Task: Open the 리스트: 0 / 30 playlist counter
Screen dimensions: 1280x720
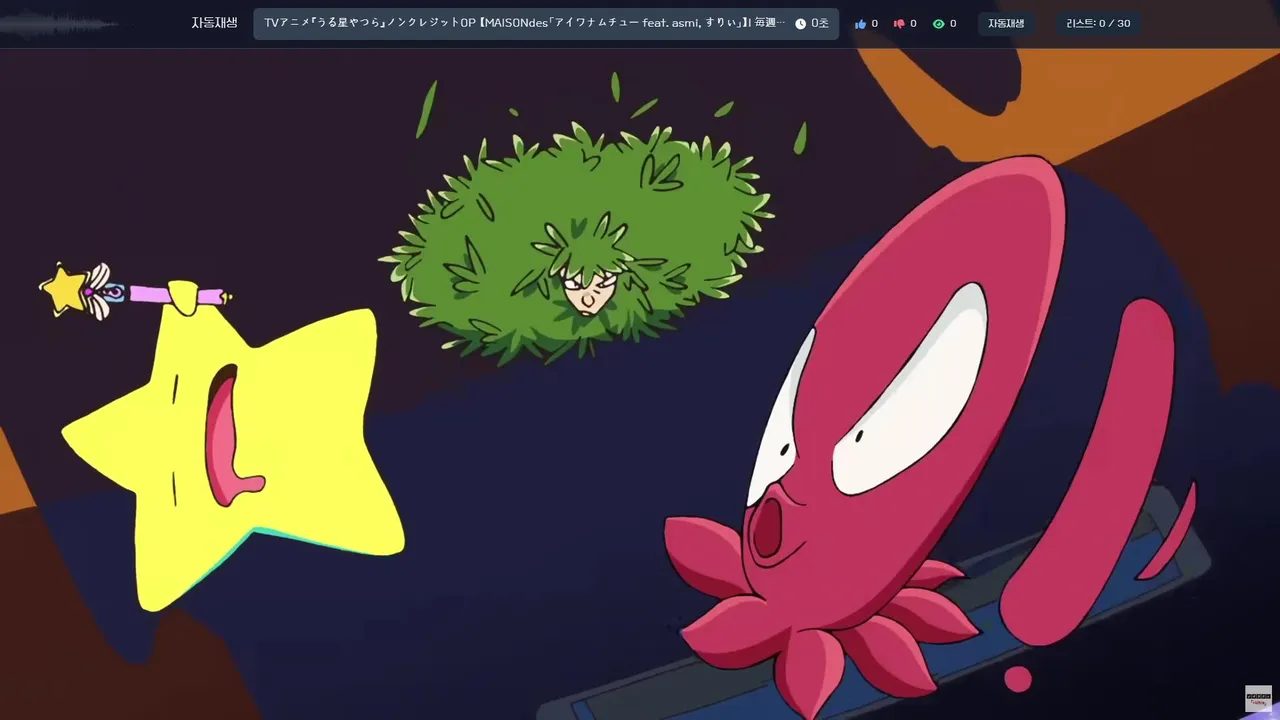Action: click(1098, 23)
